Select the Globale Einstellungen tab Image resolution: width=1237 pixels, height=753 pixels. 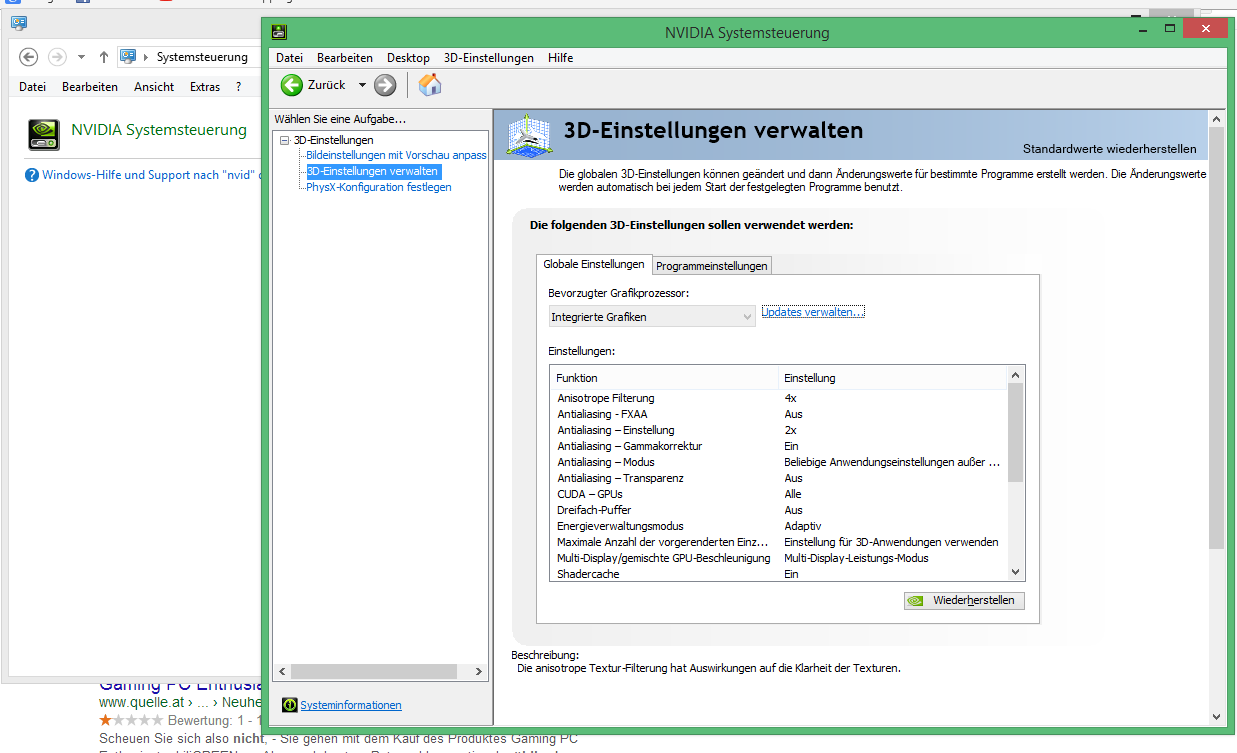(594, 264)
